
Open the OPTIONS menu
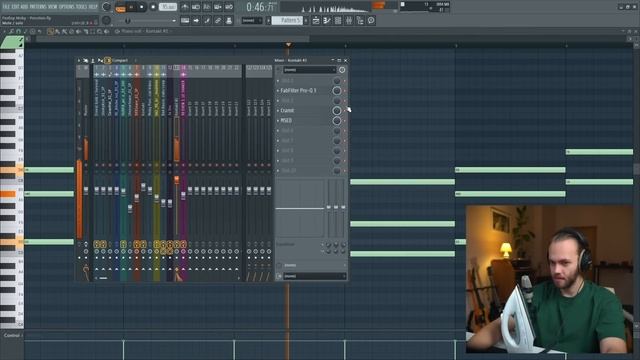click(x=68, y=7)
